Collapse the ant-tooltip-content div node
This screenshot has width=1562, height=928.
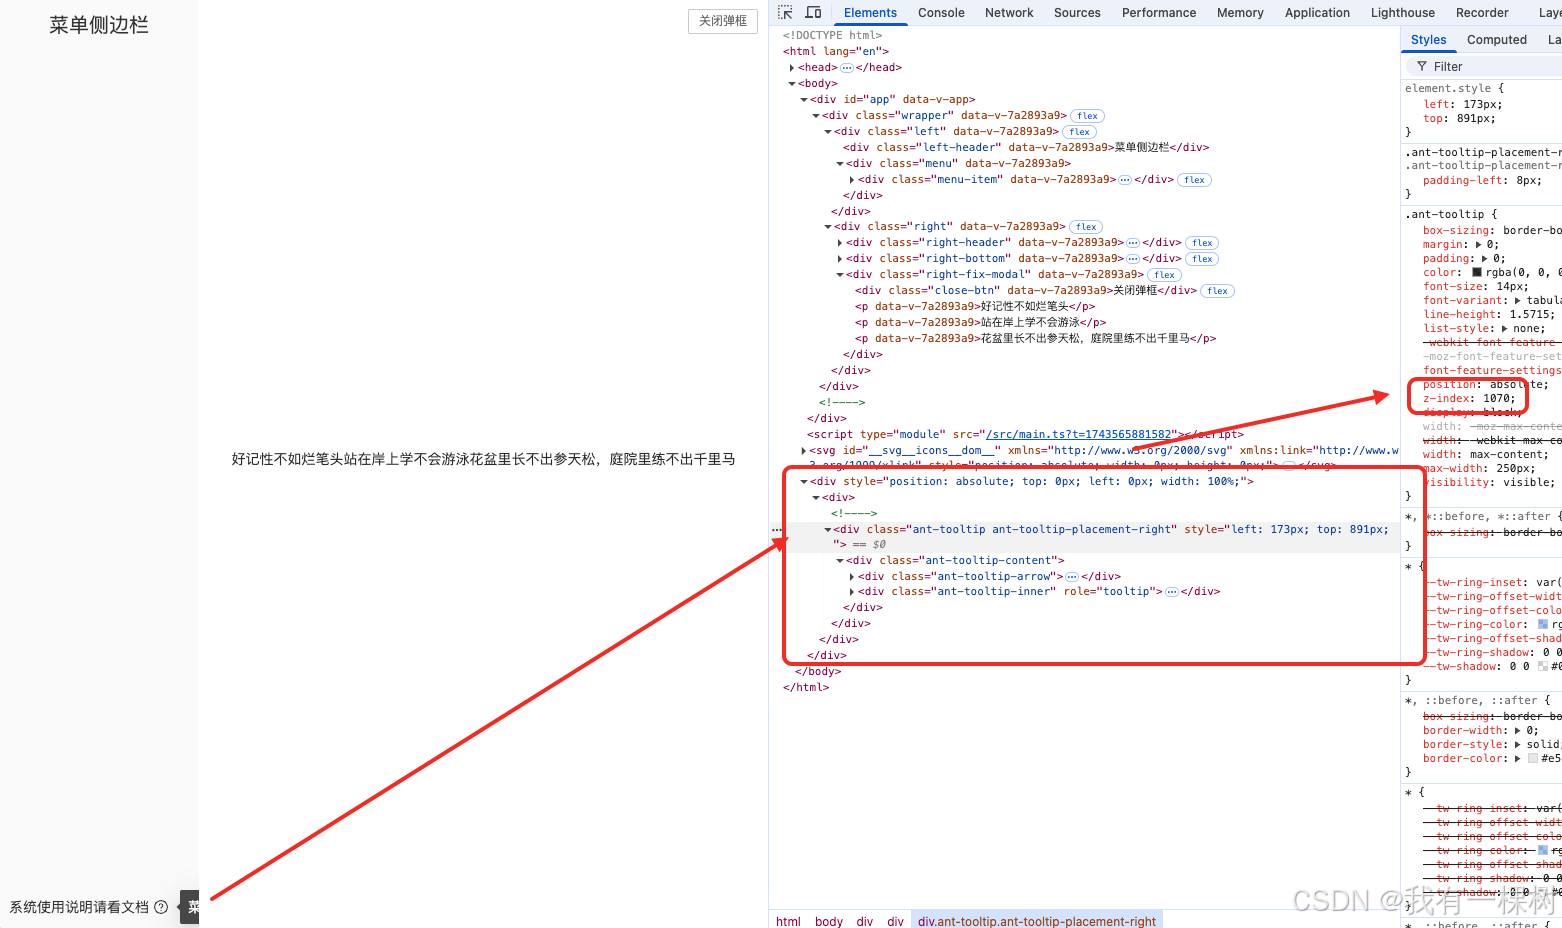click(840, 561)
